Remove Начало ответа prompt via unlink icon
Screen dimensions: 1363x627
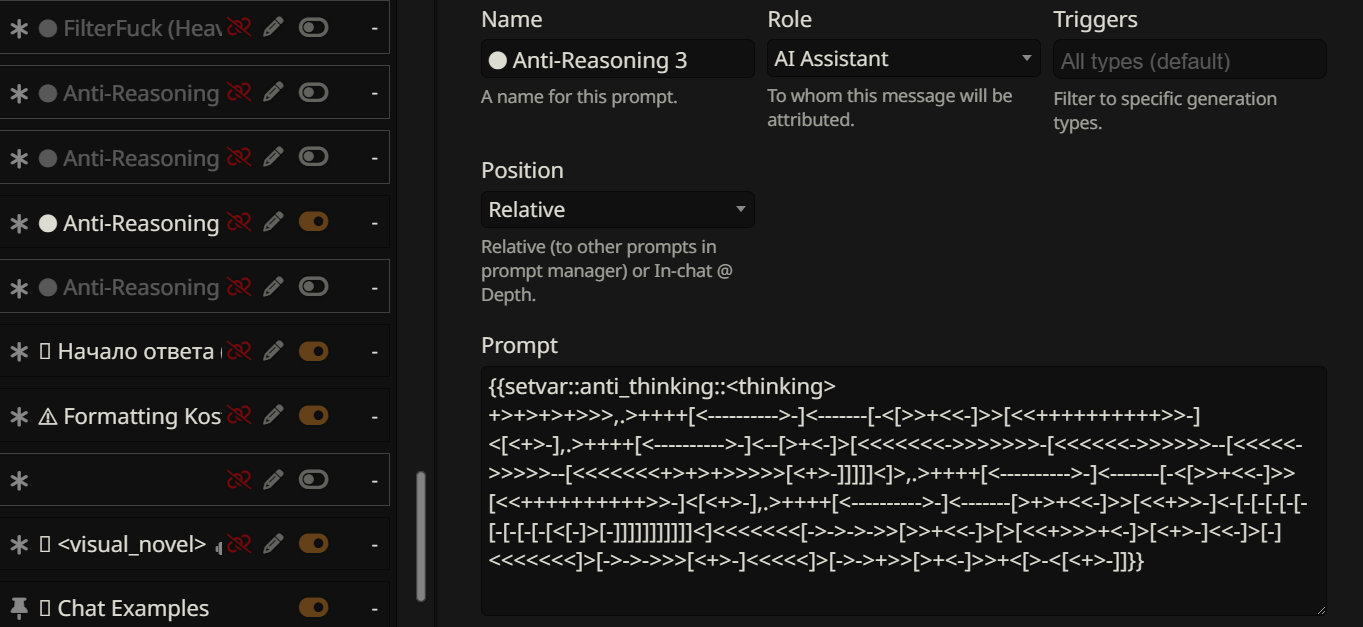[x=238, y=351]
